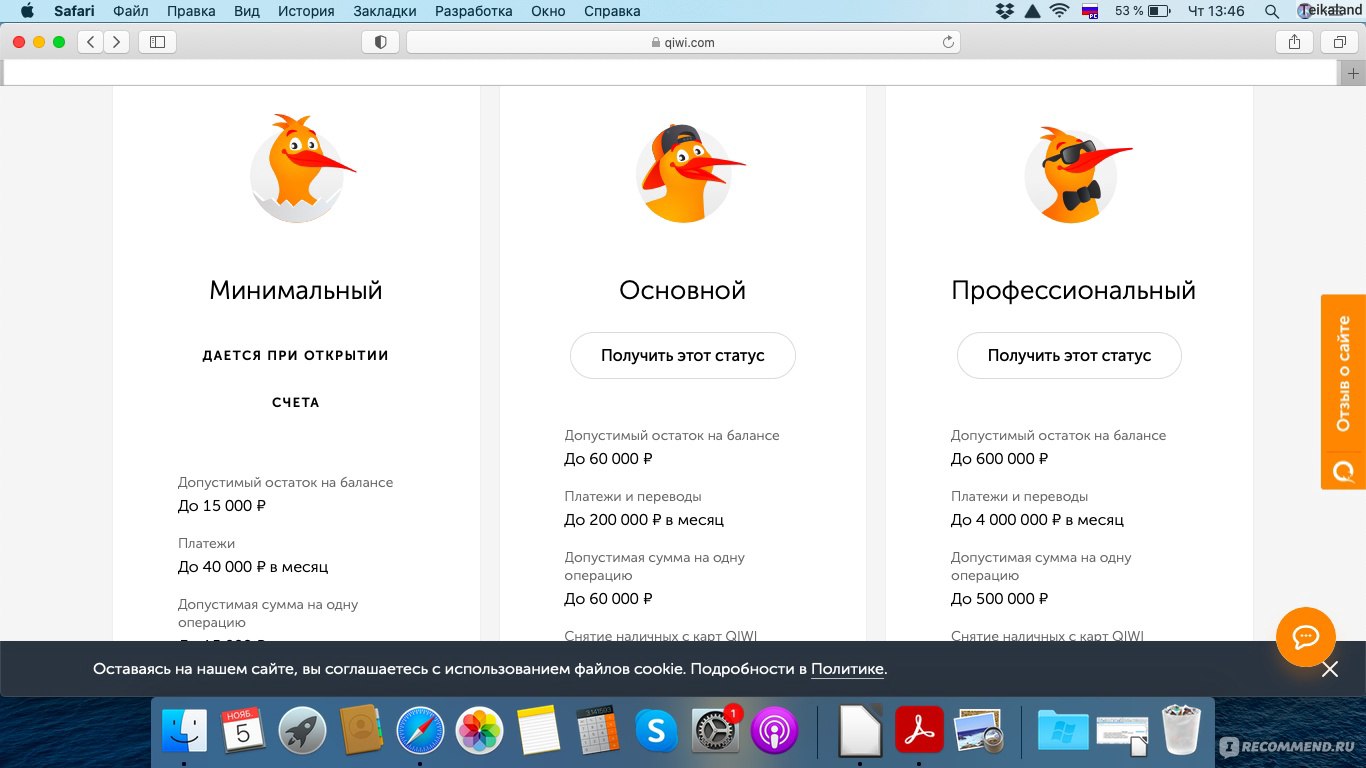Open System Preferences from the Dock
1366x768 pixels.
[716, 731]
